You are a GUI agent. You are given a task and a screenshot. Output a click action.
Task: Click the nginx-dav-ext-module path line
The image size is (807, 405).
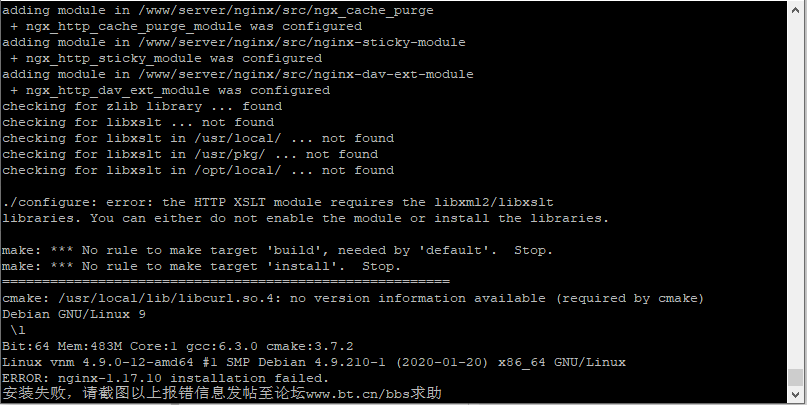[238, 75]
